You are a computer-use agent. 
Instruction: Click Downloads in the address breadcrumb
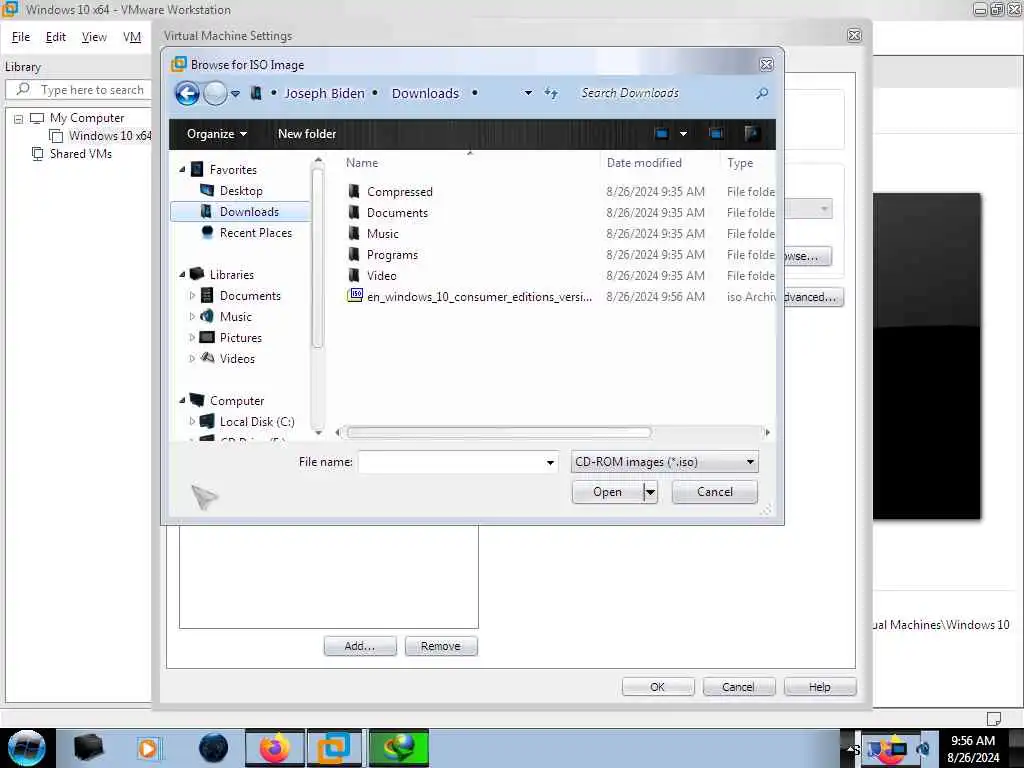(x=425, y=93)
